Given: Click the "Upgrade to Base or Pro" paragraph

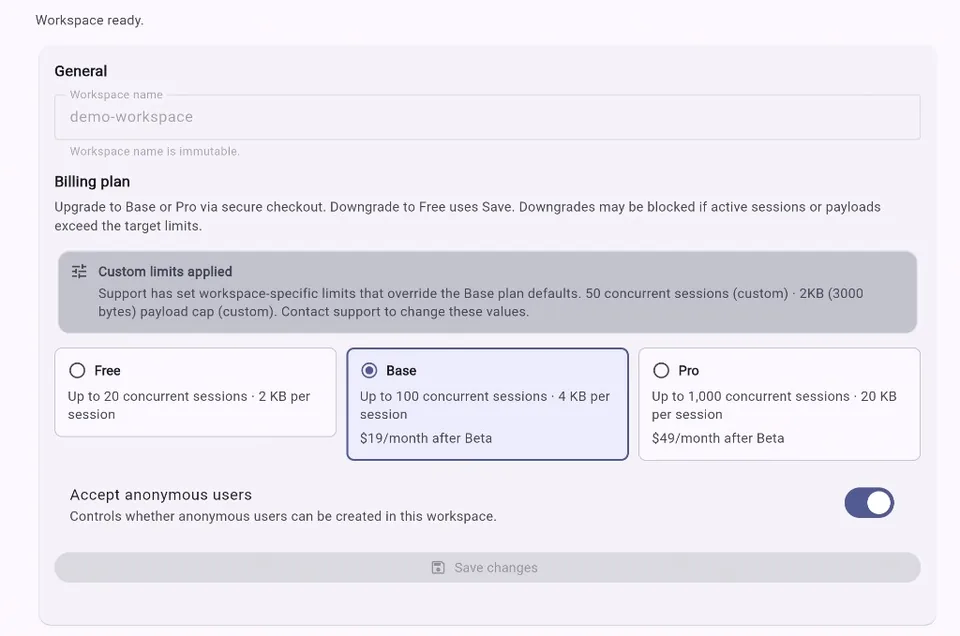Looking at the screenshot, I should coord(468,216).
